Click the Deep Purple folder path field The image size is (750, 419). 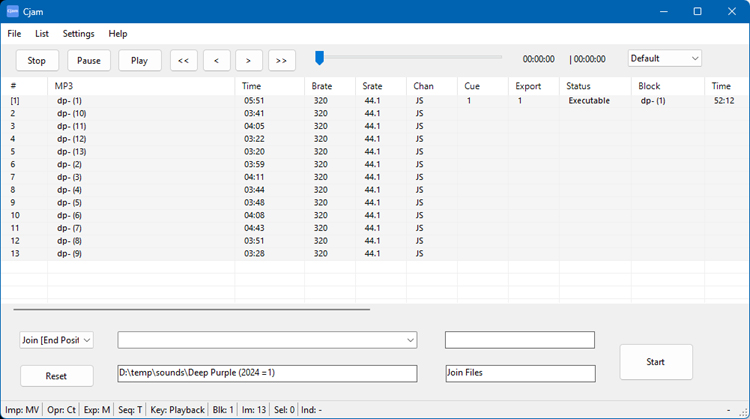[x=267, y=373]
